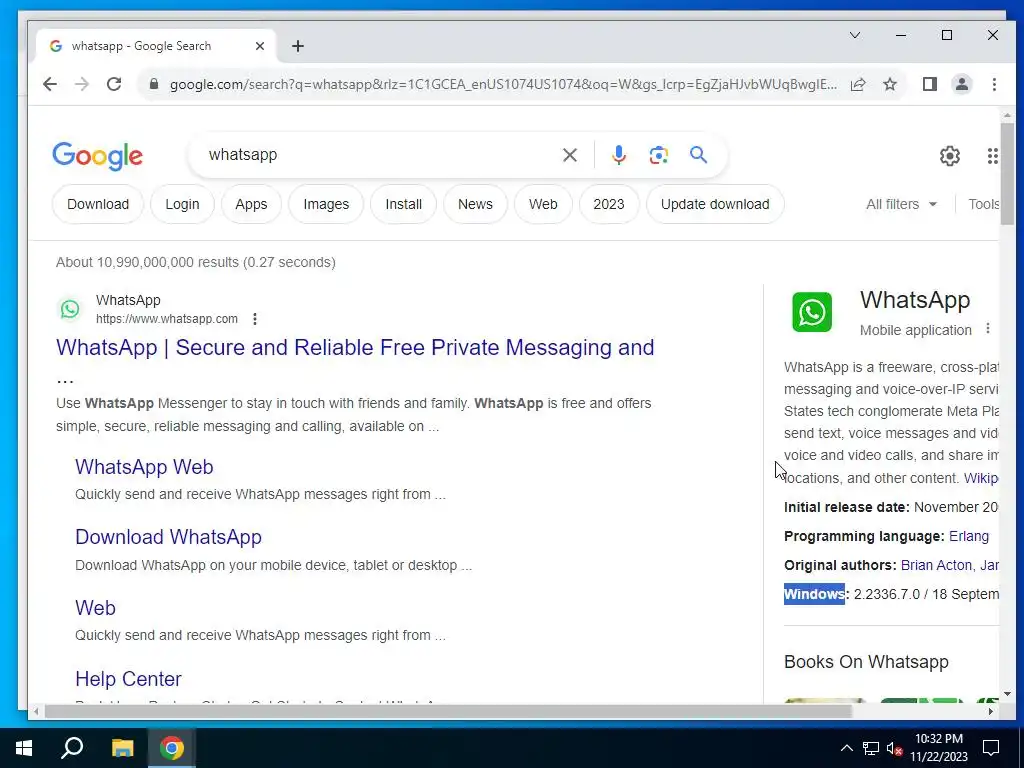Screen dimensions: 1024x768
Task: Show hidden system tray icons
Action: (846, 748)
